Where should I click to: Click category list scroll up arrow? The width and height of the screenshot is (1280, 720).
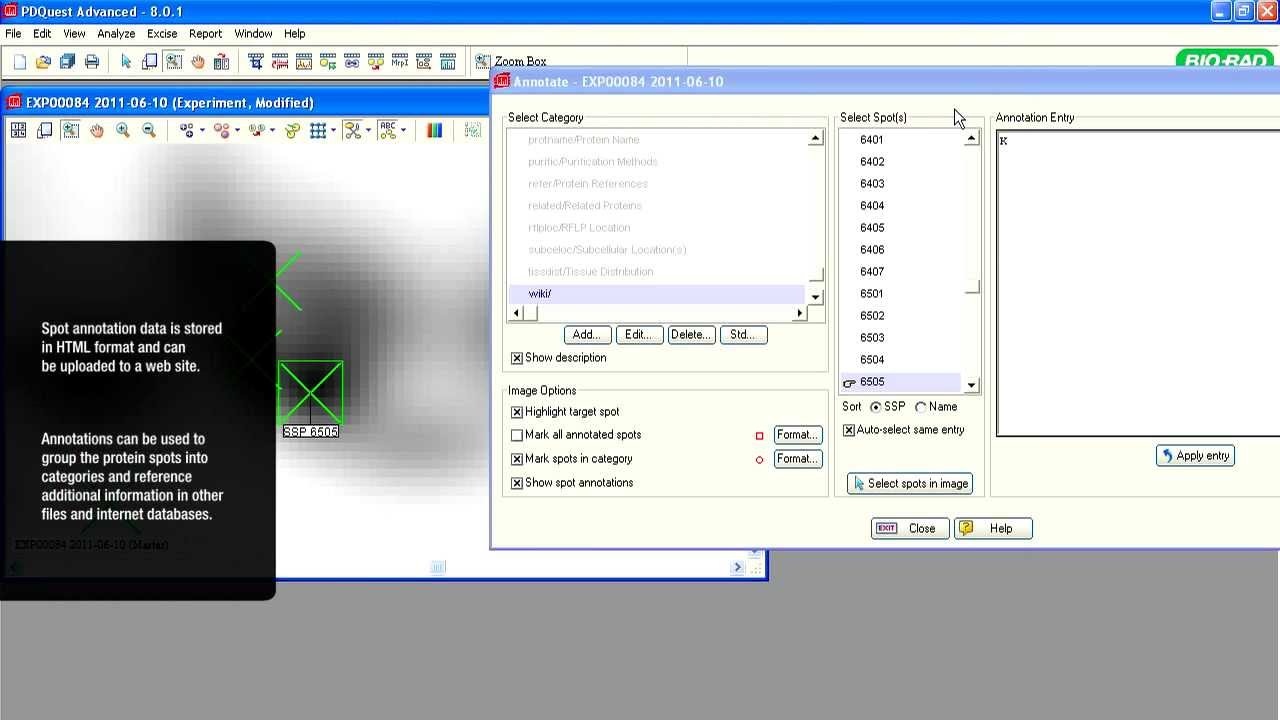(x=816, y=139)
